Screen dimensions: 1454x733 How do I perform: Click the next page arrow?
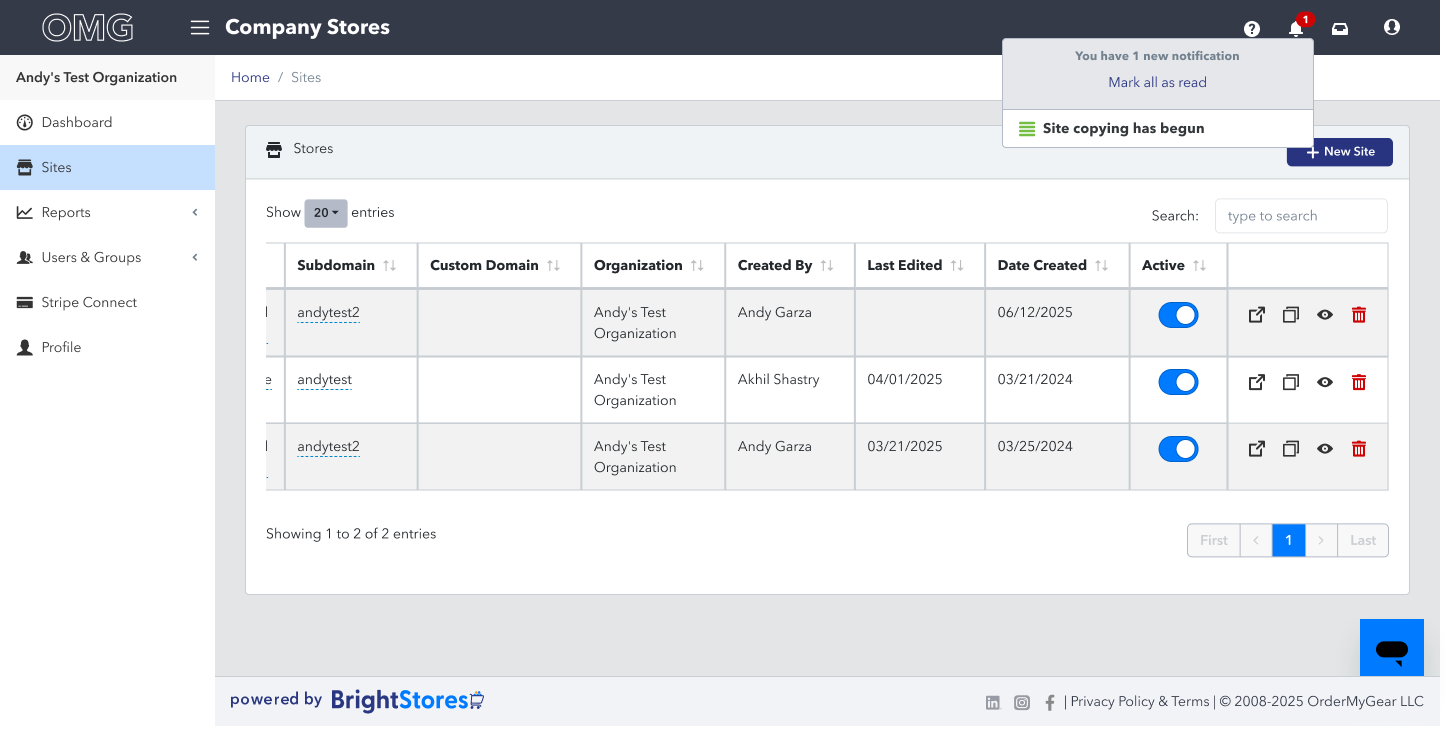1321,540
